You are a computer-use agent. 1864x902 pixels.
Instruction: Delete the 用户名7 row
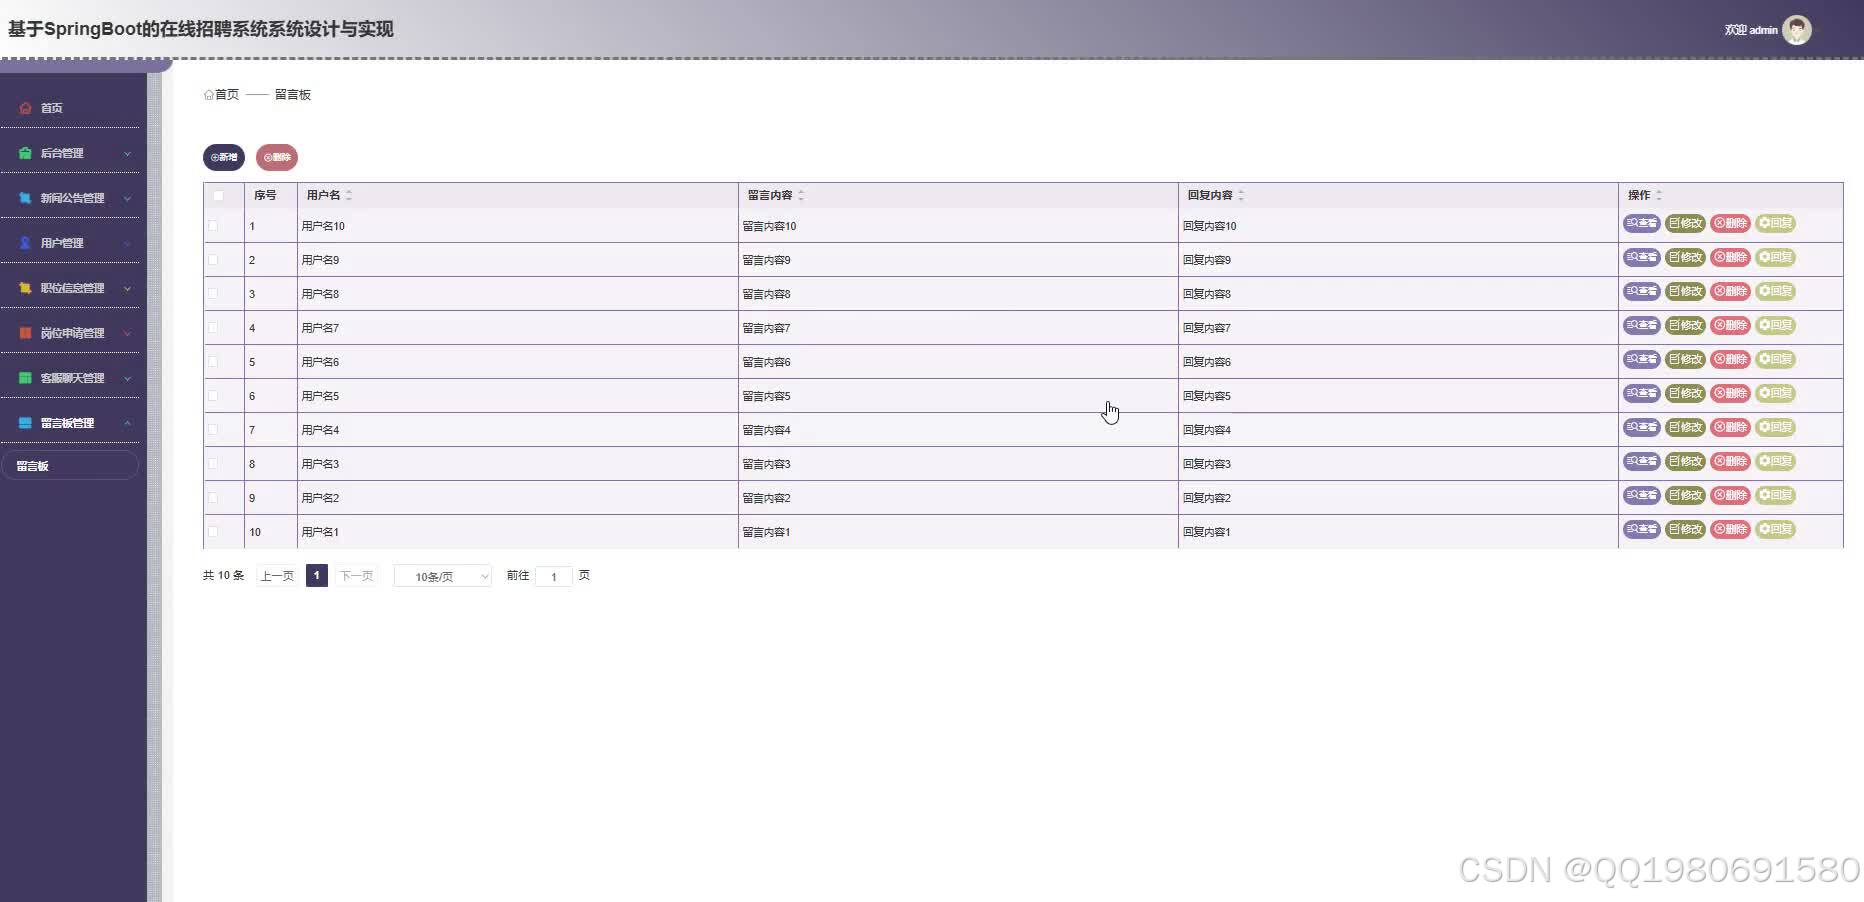pos(1730,325)
